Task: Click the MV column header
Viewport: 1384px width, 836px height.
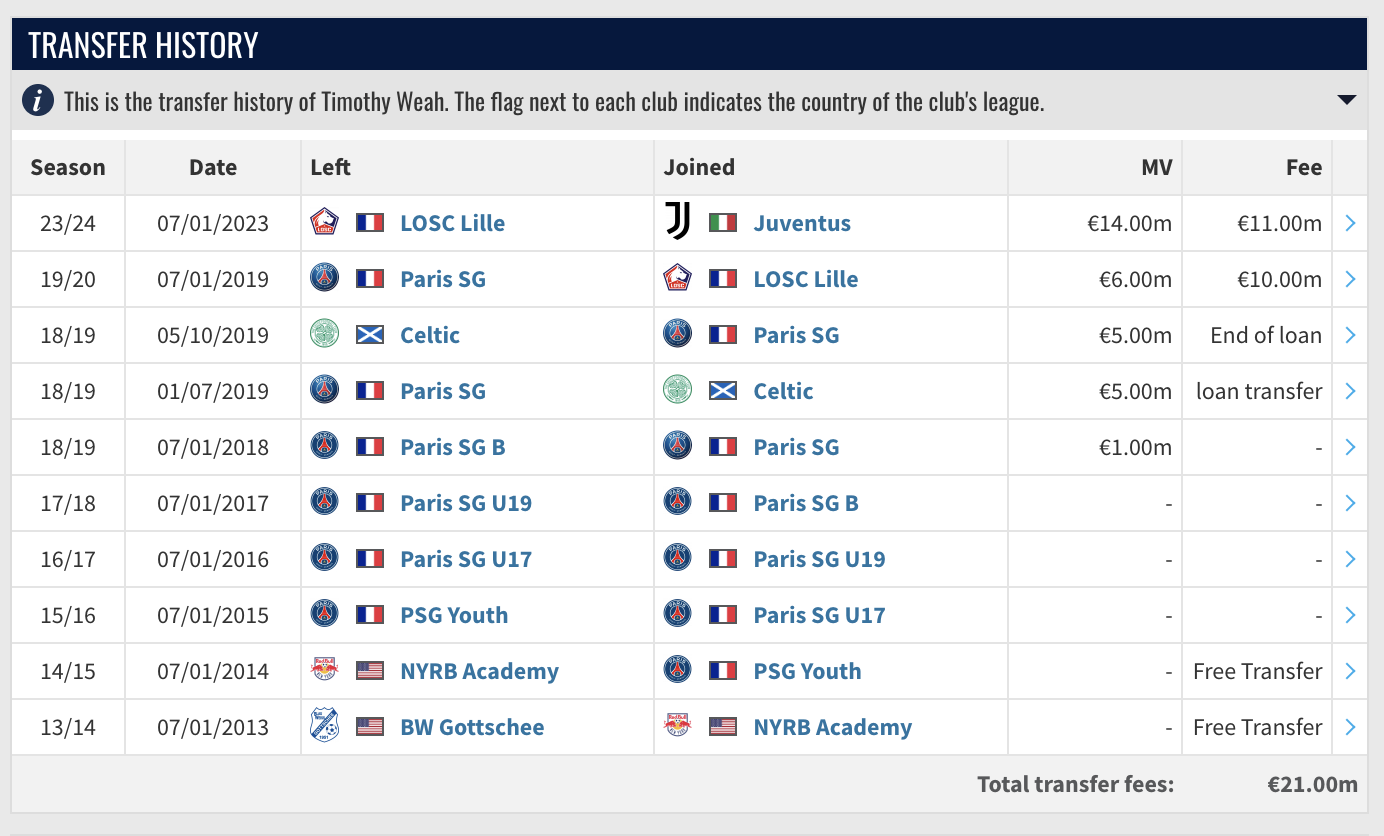Action: 1158,167
